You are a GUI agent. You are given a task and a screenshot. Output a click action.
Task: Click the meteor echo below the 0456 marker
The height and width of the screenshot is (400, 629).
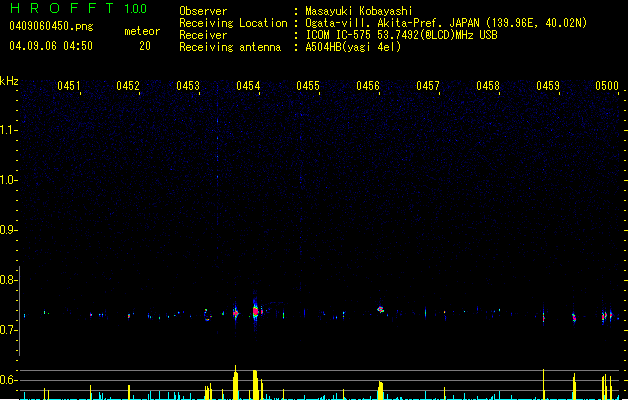[380, 309]
